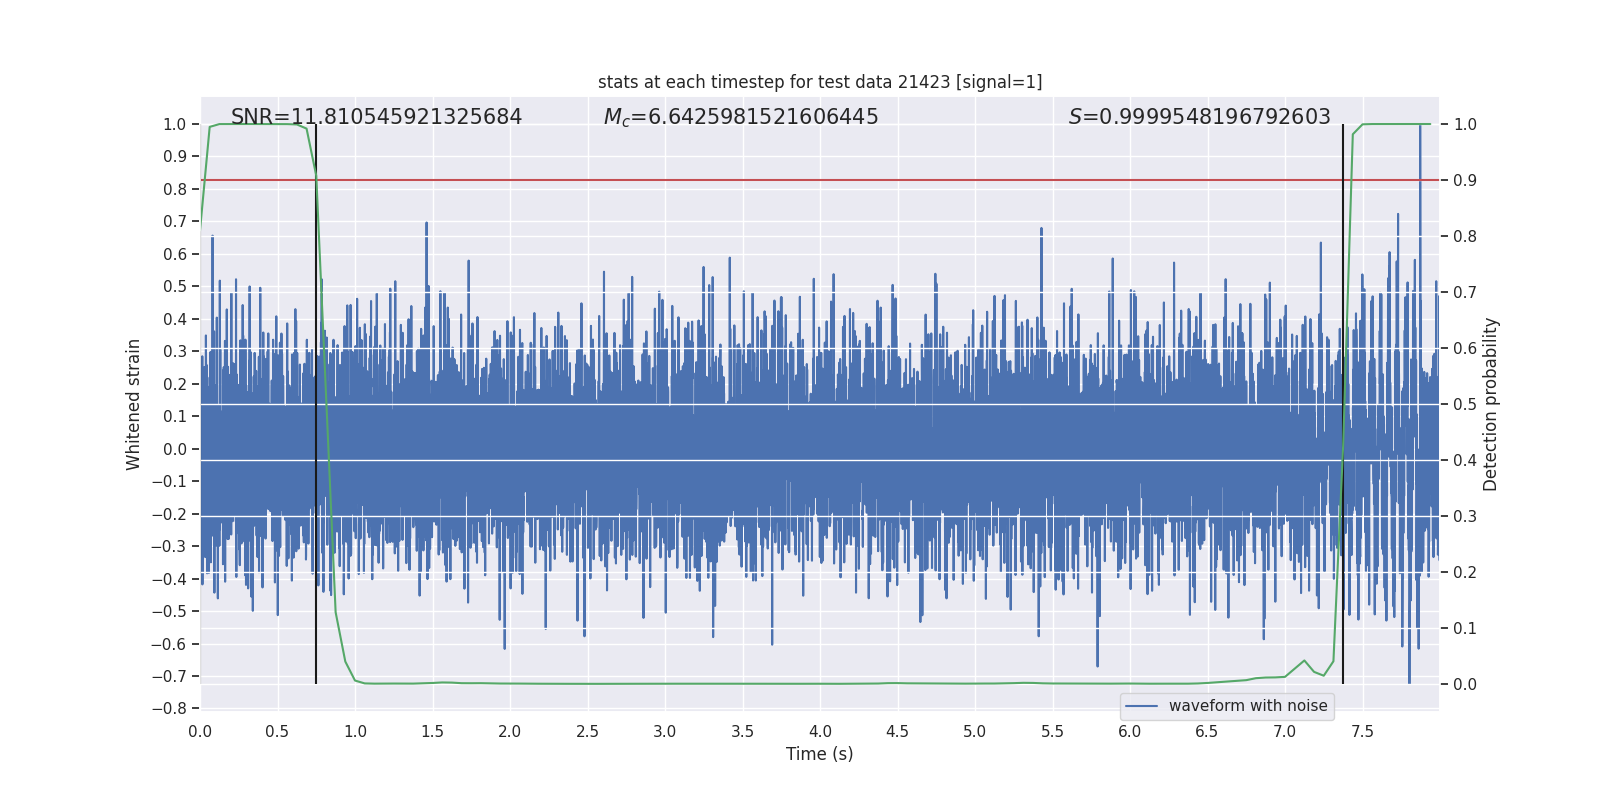Click the 'Detection probability' right axis label
Screen dimensions: 1600x800
coord(1490,404)
